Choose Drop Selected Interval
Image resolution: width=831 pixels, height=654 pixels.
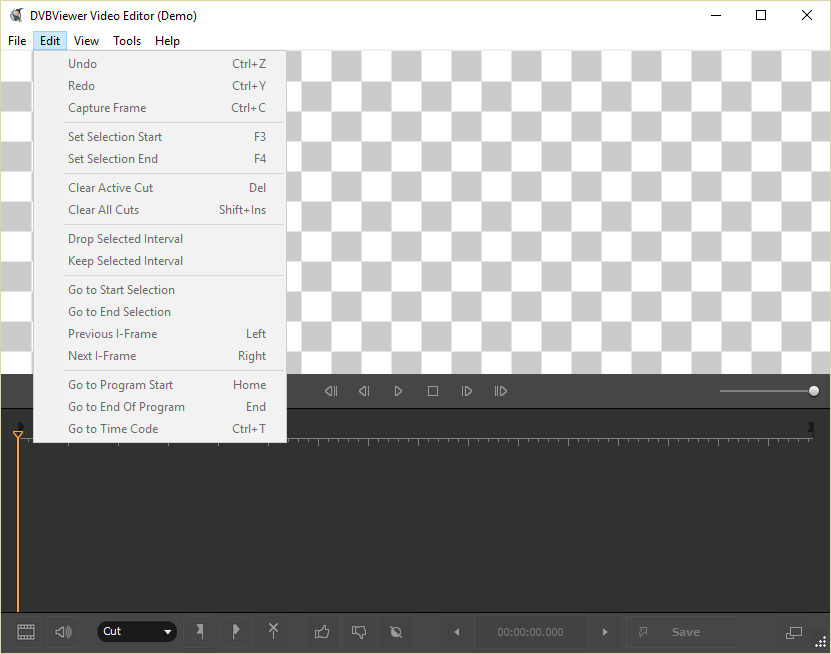tap(160, 239)
